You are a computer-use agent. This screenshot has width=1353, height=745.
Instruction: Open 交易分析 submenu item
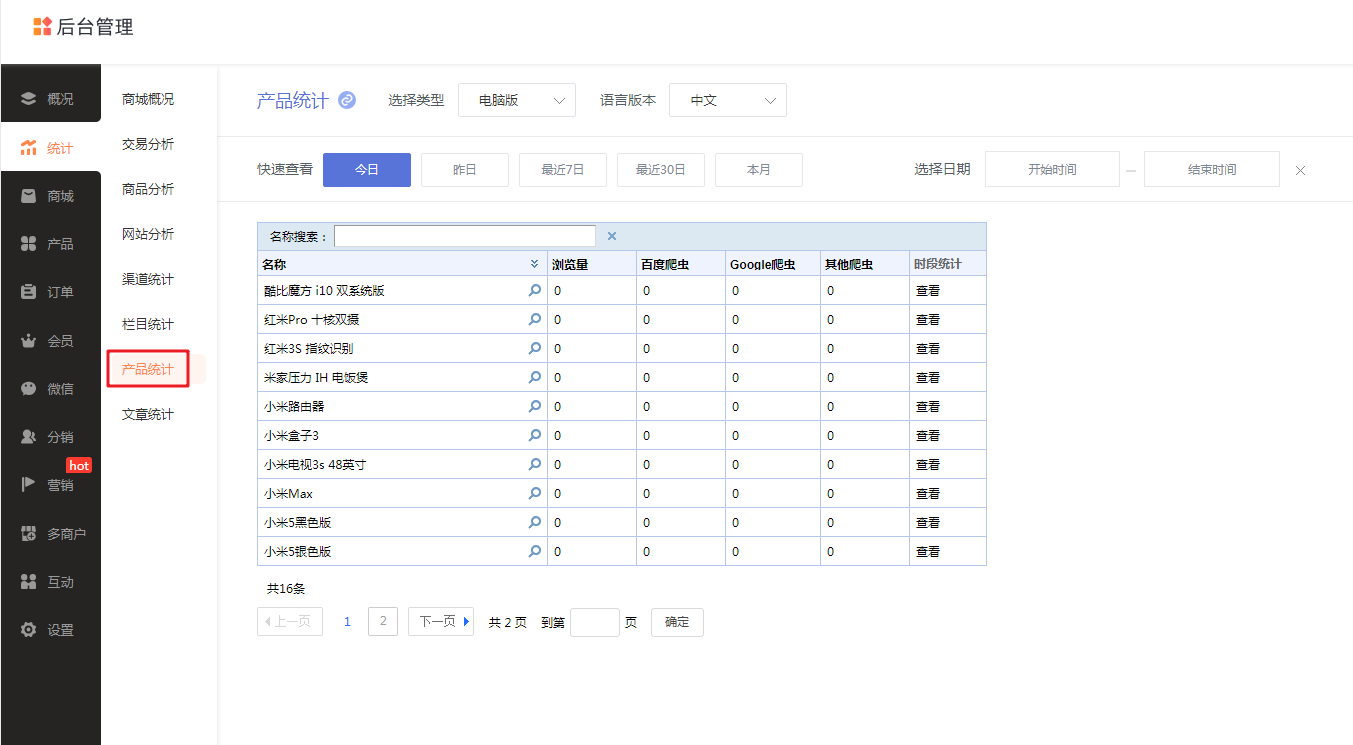pyautogui.click(x=148, y=144)
